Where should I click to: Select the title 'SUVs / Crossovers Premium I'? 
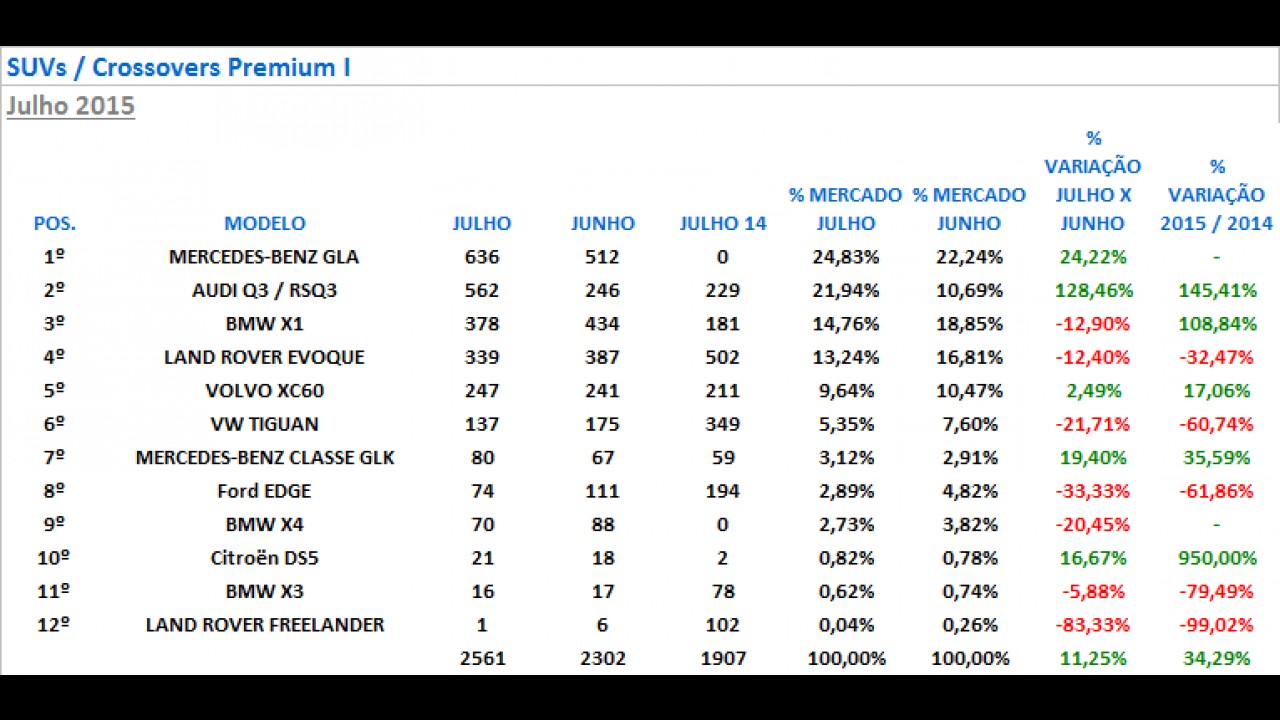pyautogui.click(x=178, y=68)
